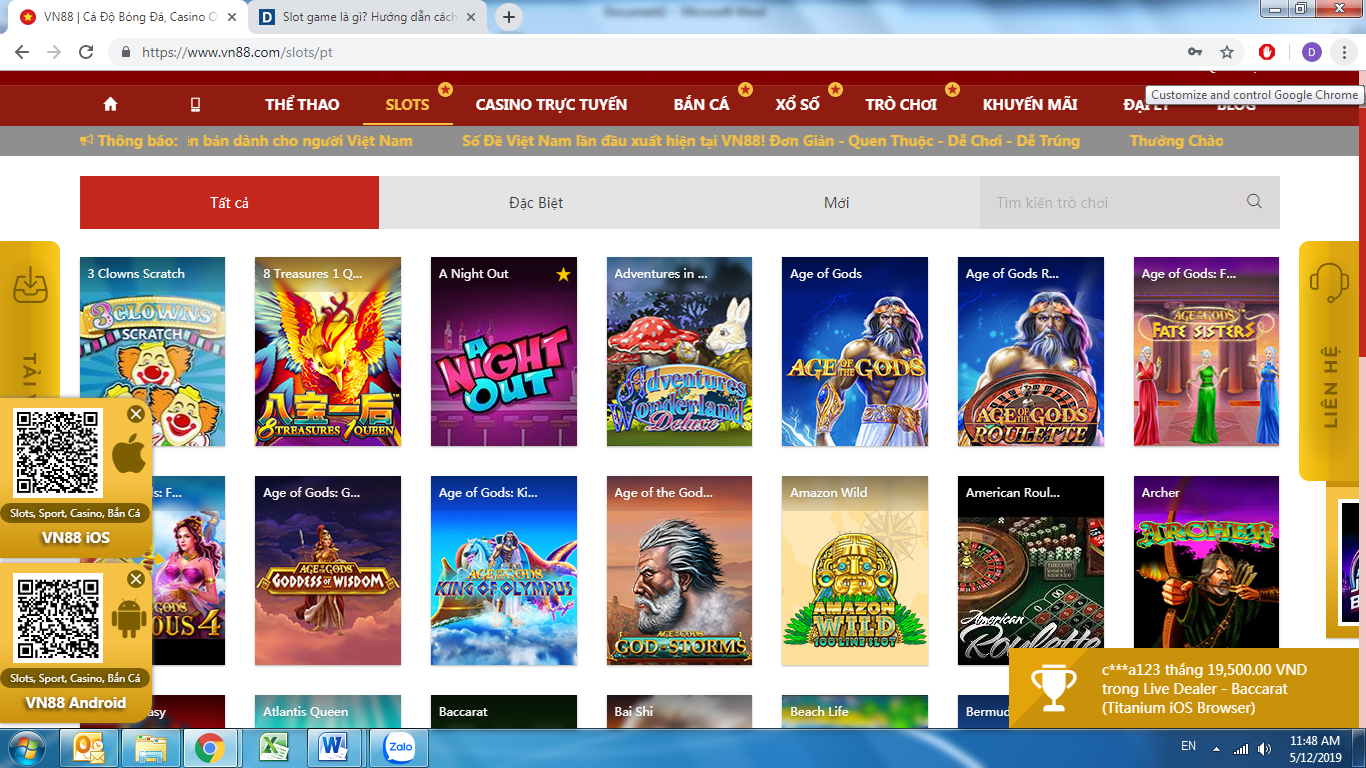This screenshot has width=1366, height=768.
Task: Open THỂ THAO menu
Action: tap(302, 104)
